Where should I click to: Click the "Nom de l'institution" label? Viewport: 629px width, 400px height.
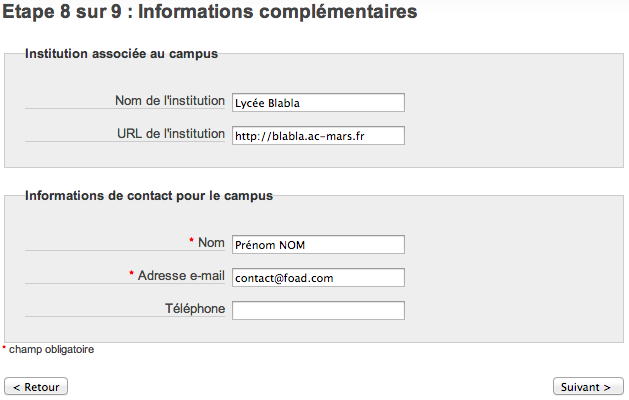(170, 101)
